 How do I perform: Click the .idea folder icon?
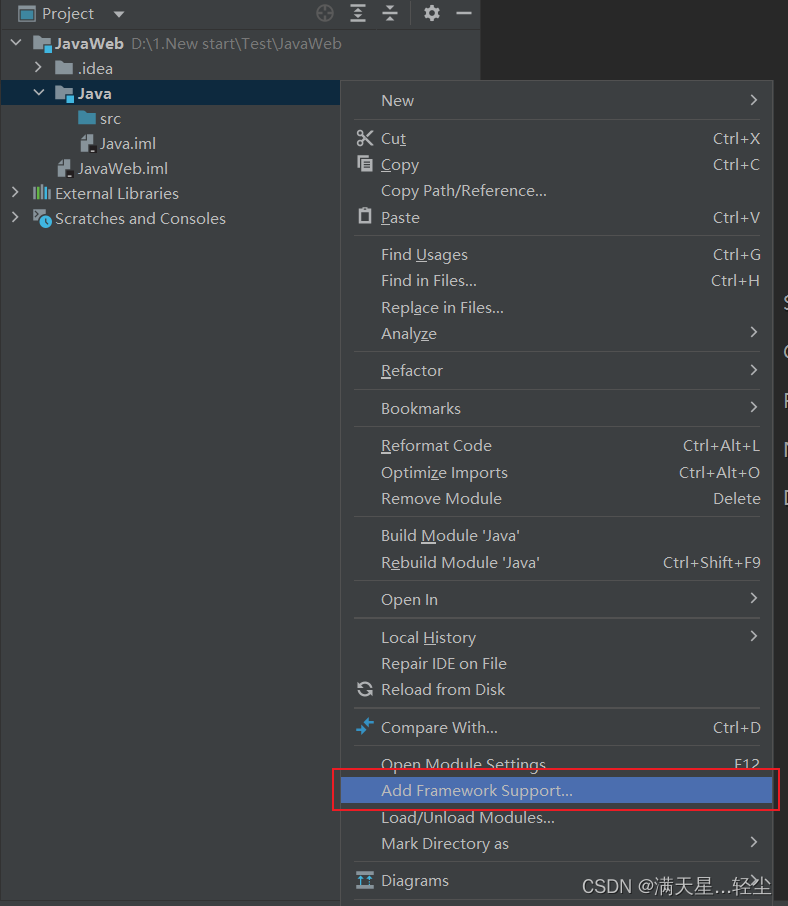click(64, 68)
